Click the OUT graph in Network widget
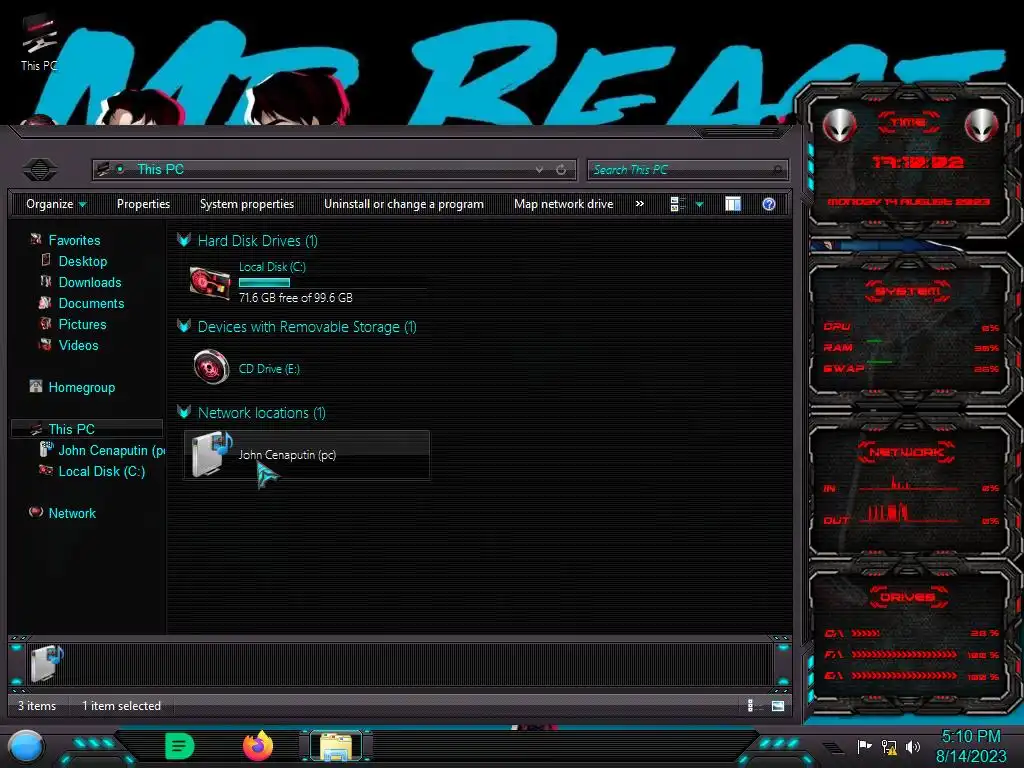 pos(908,513)
